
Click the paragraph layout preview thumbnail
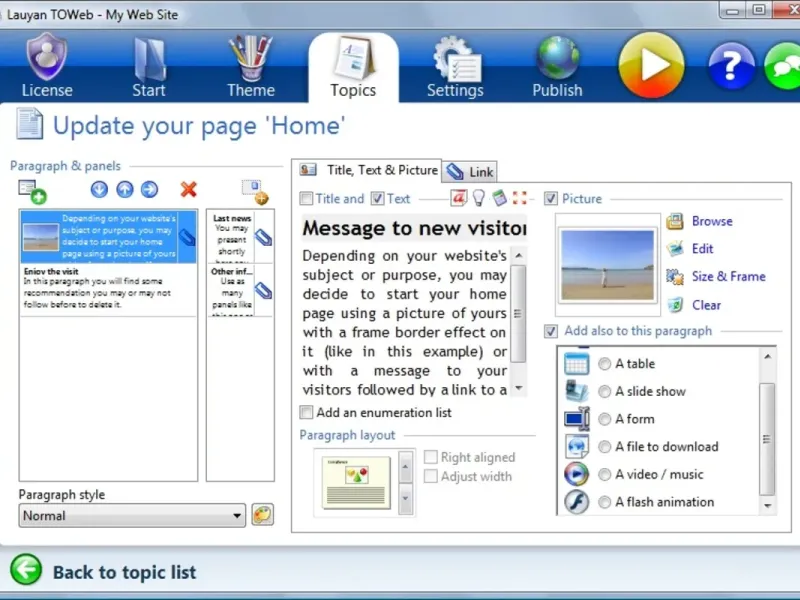356,482
